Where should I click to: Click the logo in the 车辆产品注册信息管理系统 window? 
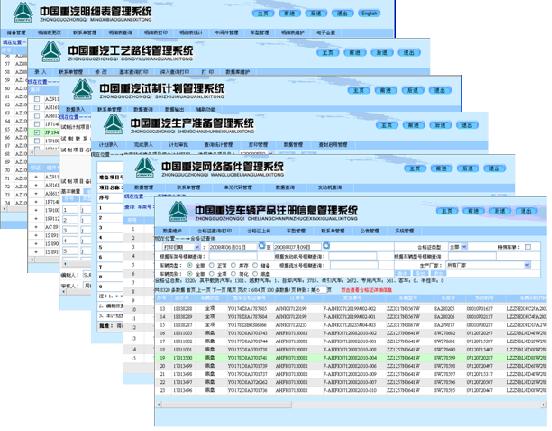[x=178, y=211]
